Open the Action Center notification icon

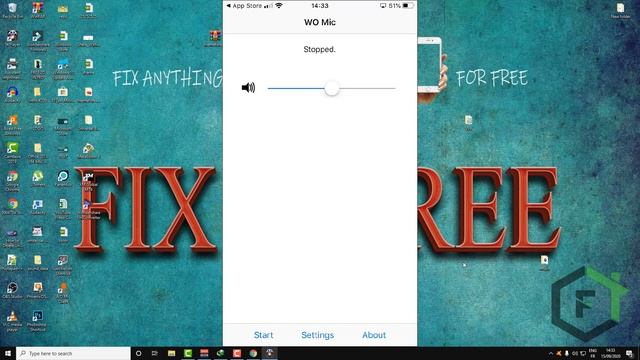click(630, 353)
